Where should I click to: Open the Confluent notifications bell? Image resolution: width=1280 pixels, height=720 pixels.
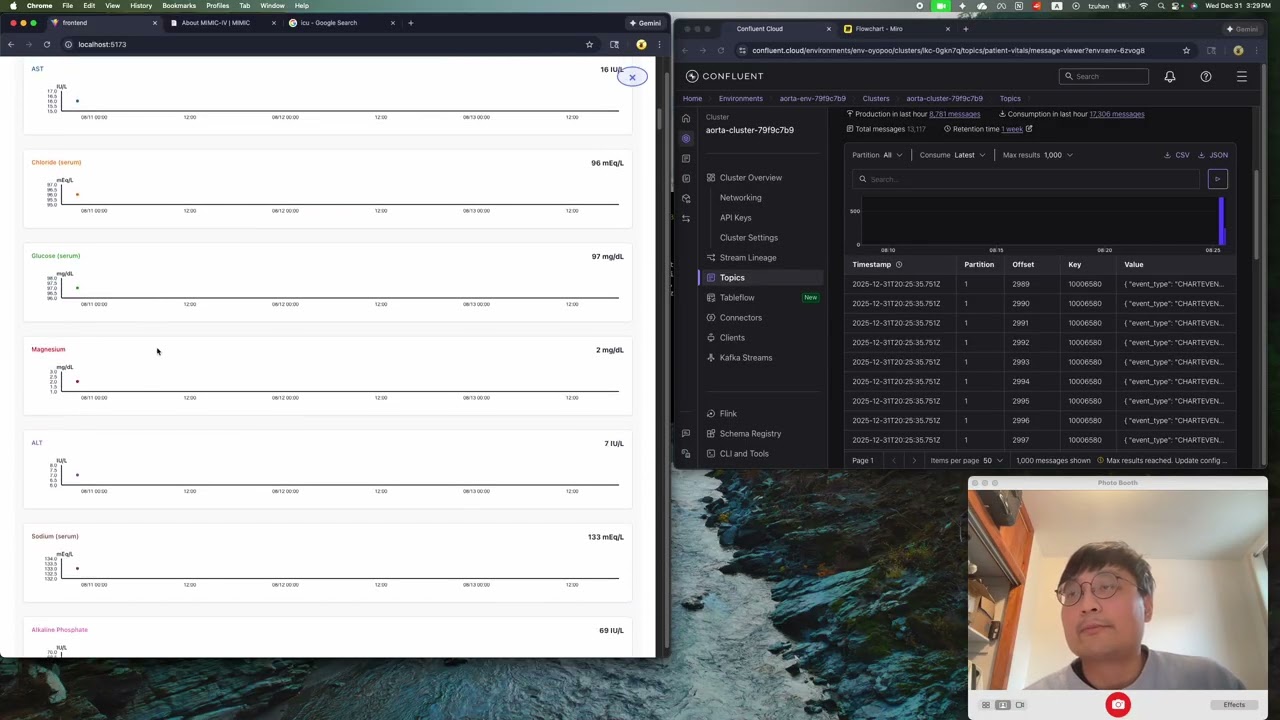point(1170,76)
